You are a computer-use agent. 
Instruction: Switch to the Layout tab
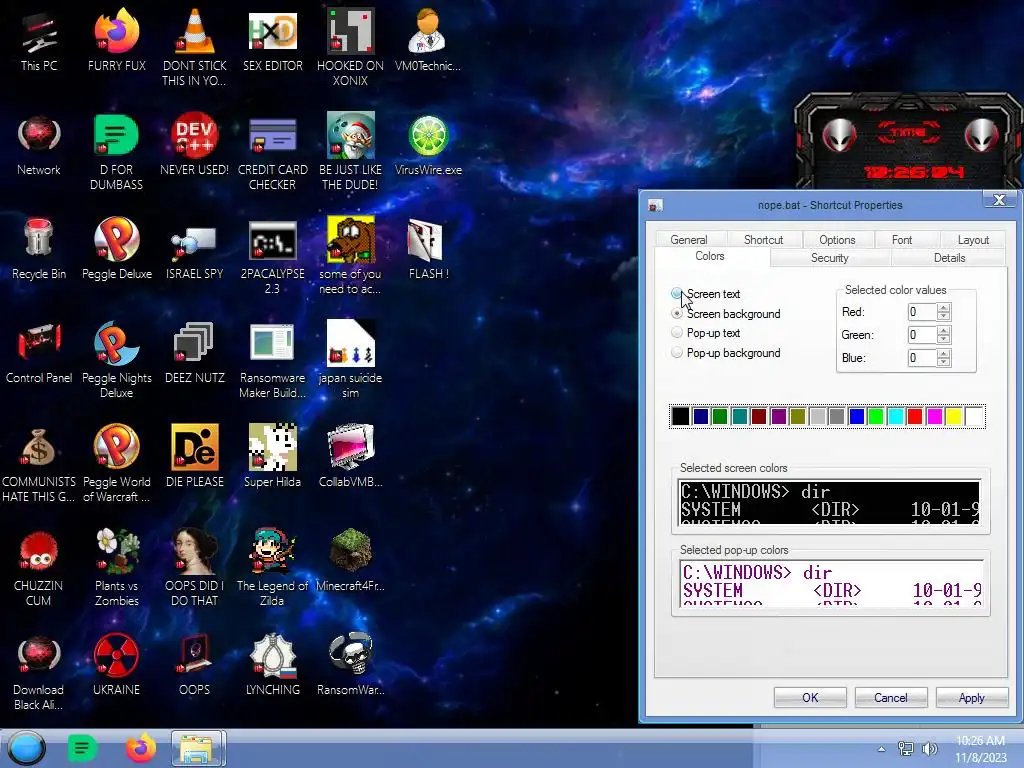pyautogui.click(x=973, y=240)
